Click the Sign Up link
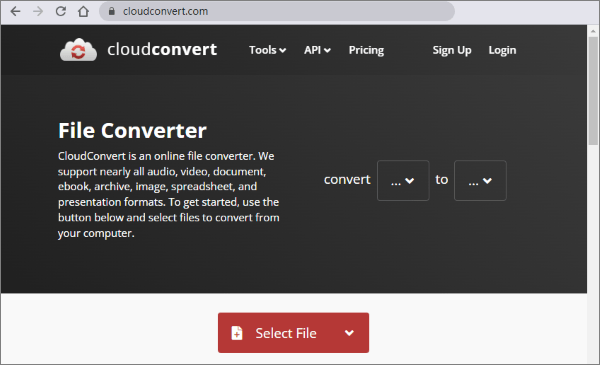 [x=452, y=50]
